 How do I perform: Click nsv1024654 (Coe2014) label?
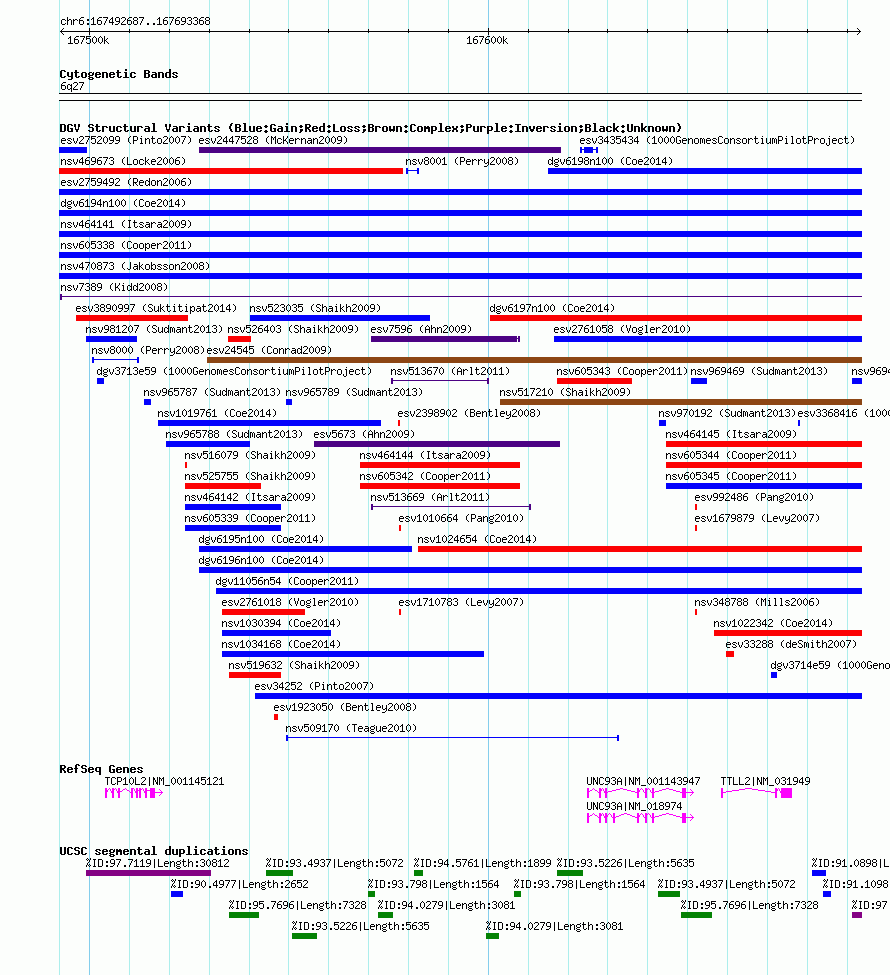(x=476, y=540)
